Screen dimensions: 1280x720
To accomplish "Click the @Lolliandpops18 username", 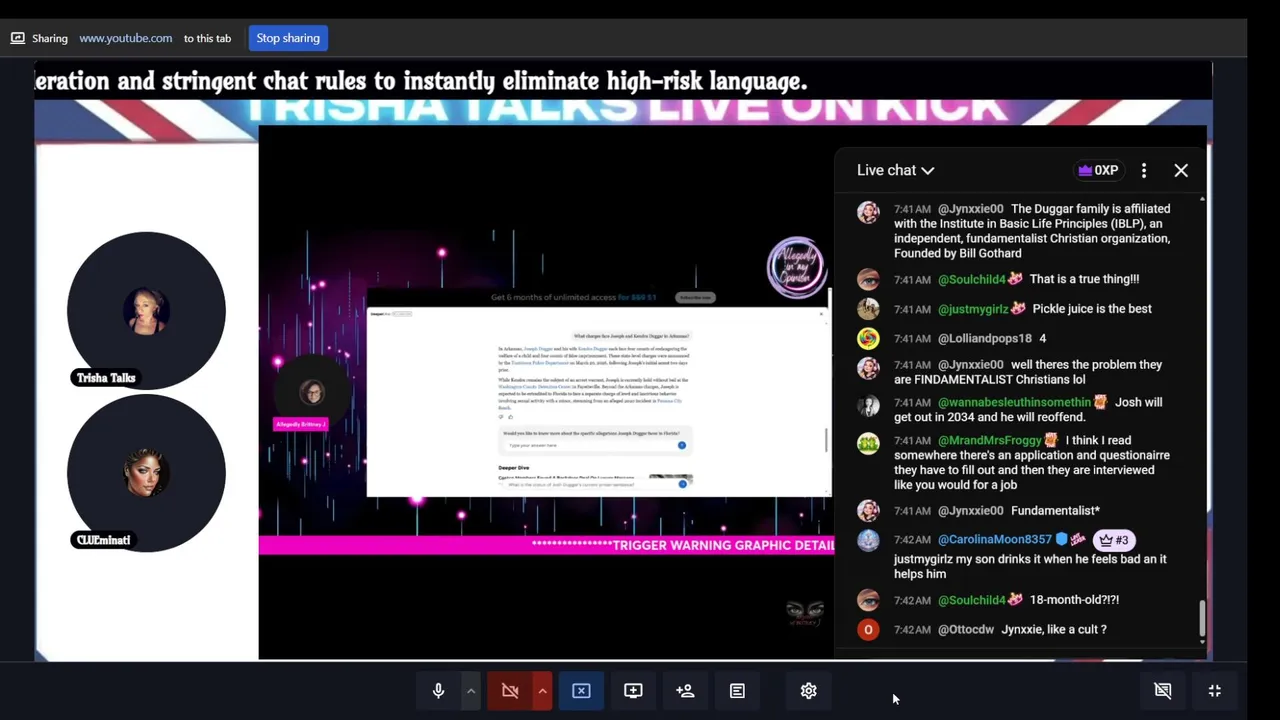I will (x=985, y=339).
